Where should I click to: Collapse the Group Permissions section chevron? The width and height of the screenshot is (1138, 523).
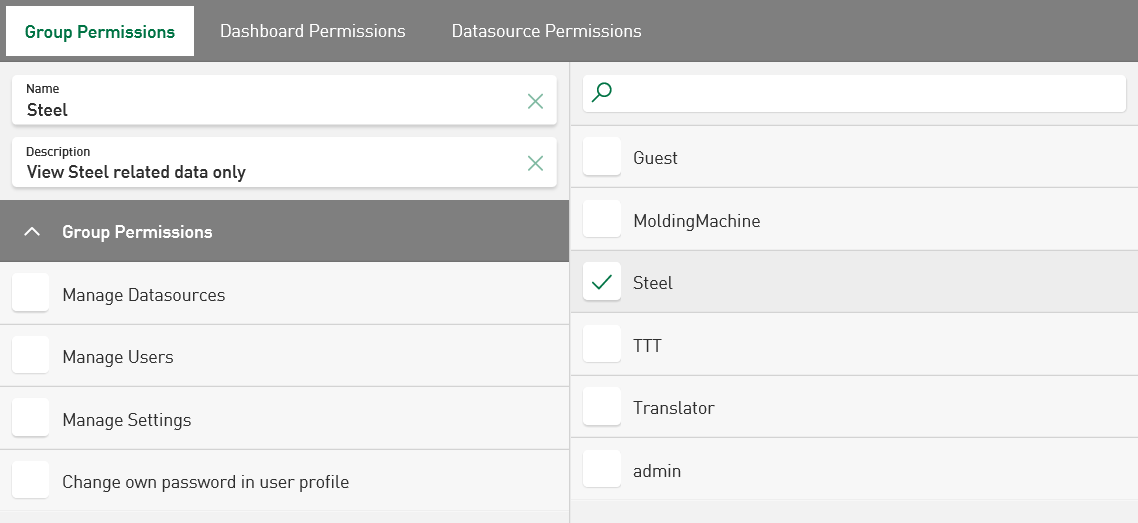(x=32, y=232)
